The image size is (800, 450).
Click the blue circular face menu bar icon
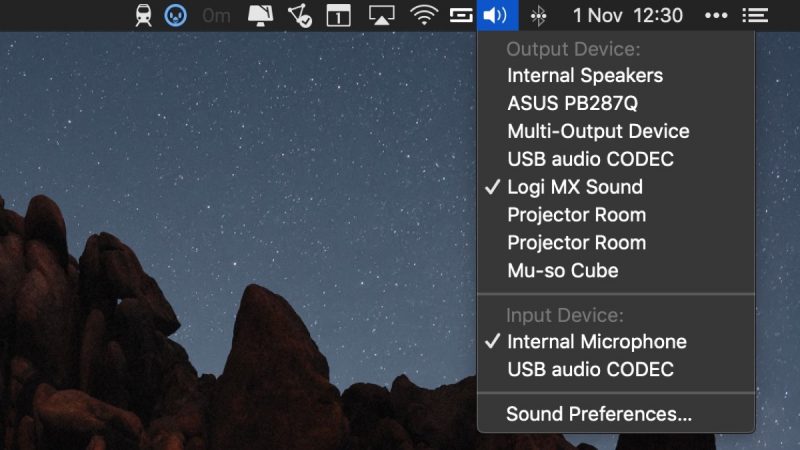175,15
